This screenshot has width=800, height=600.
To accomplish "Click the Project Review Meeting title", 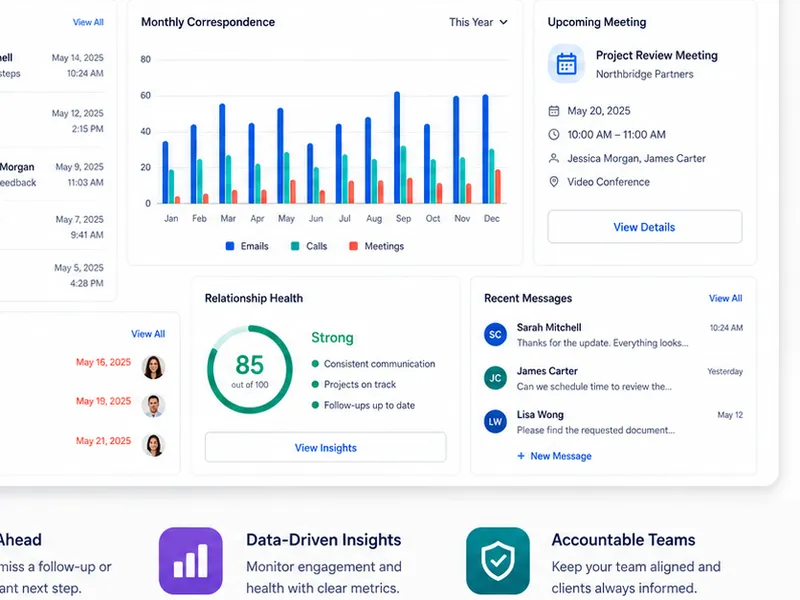I will click(657, 55).
